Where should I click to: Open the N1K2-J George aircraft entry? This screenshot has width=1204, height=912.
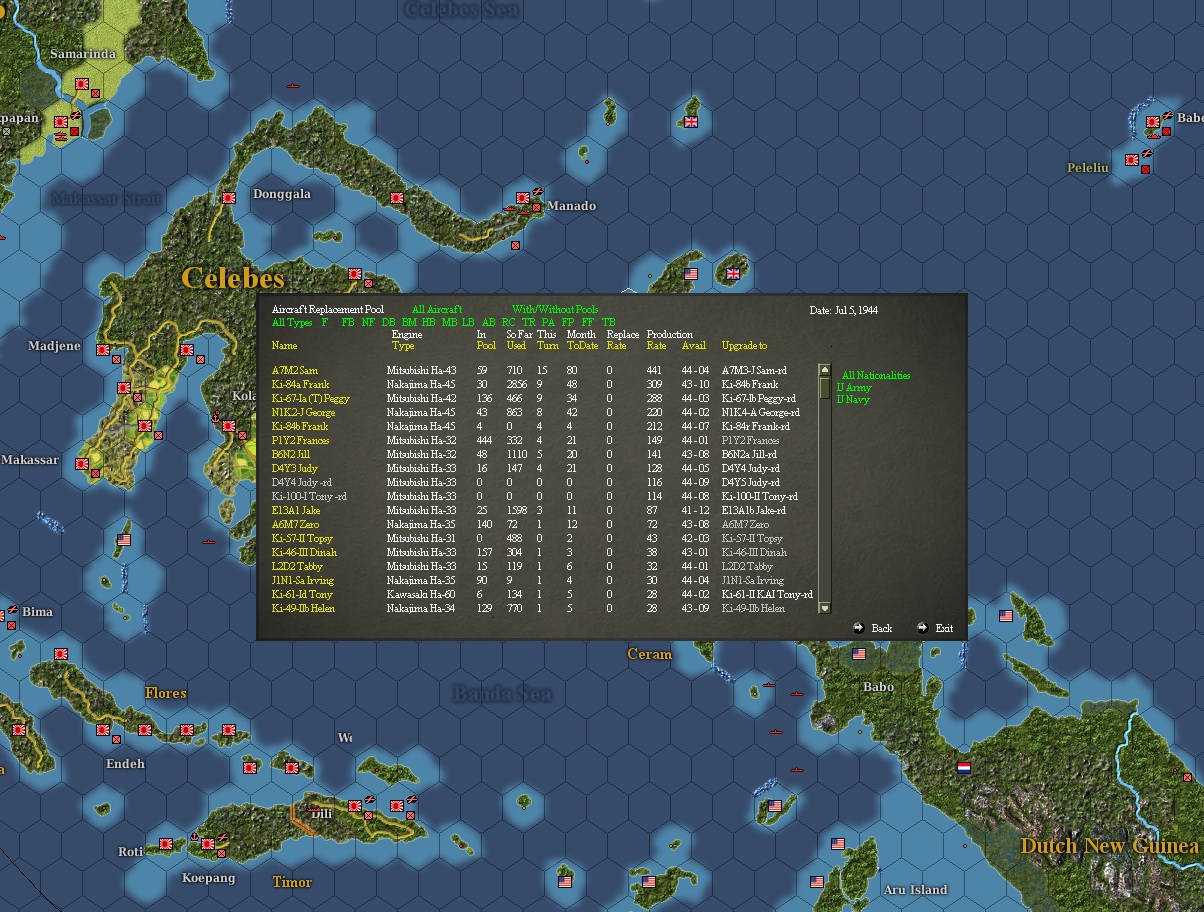303,413
